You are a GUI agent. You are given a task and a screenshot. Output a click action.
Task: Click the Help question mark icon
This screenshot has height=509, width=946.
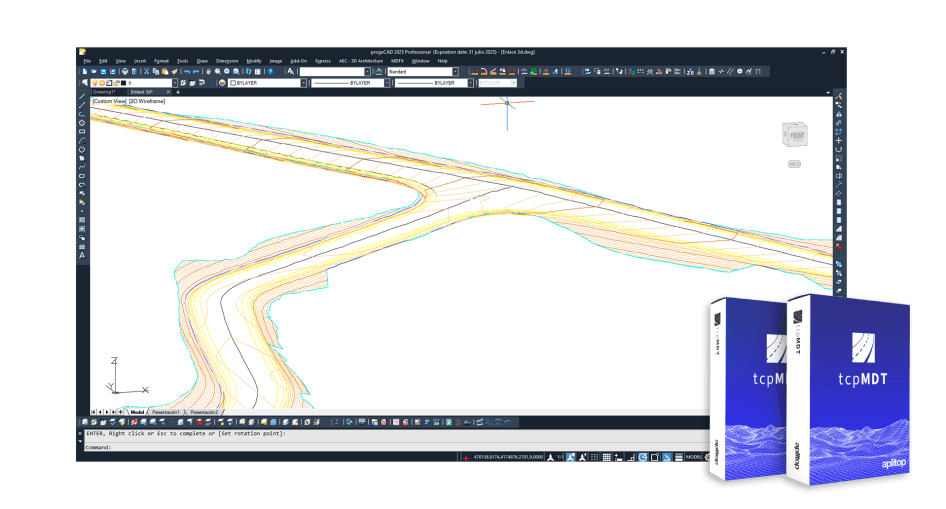(270, 72)
